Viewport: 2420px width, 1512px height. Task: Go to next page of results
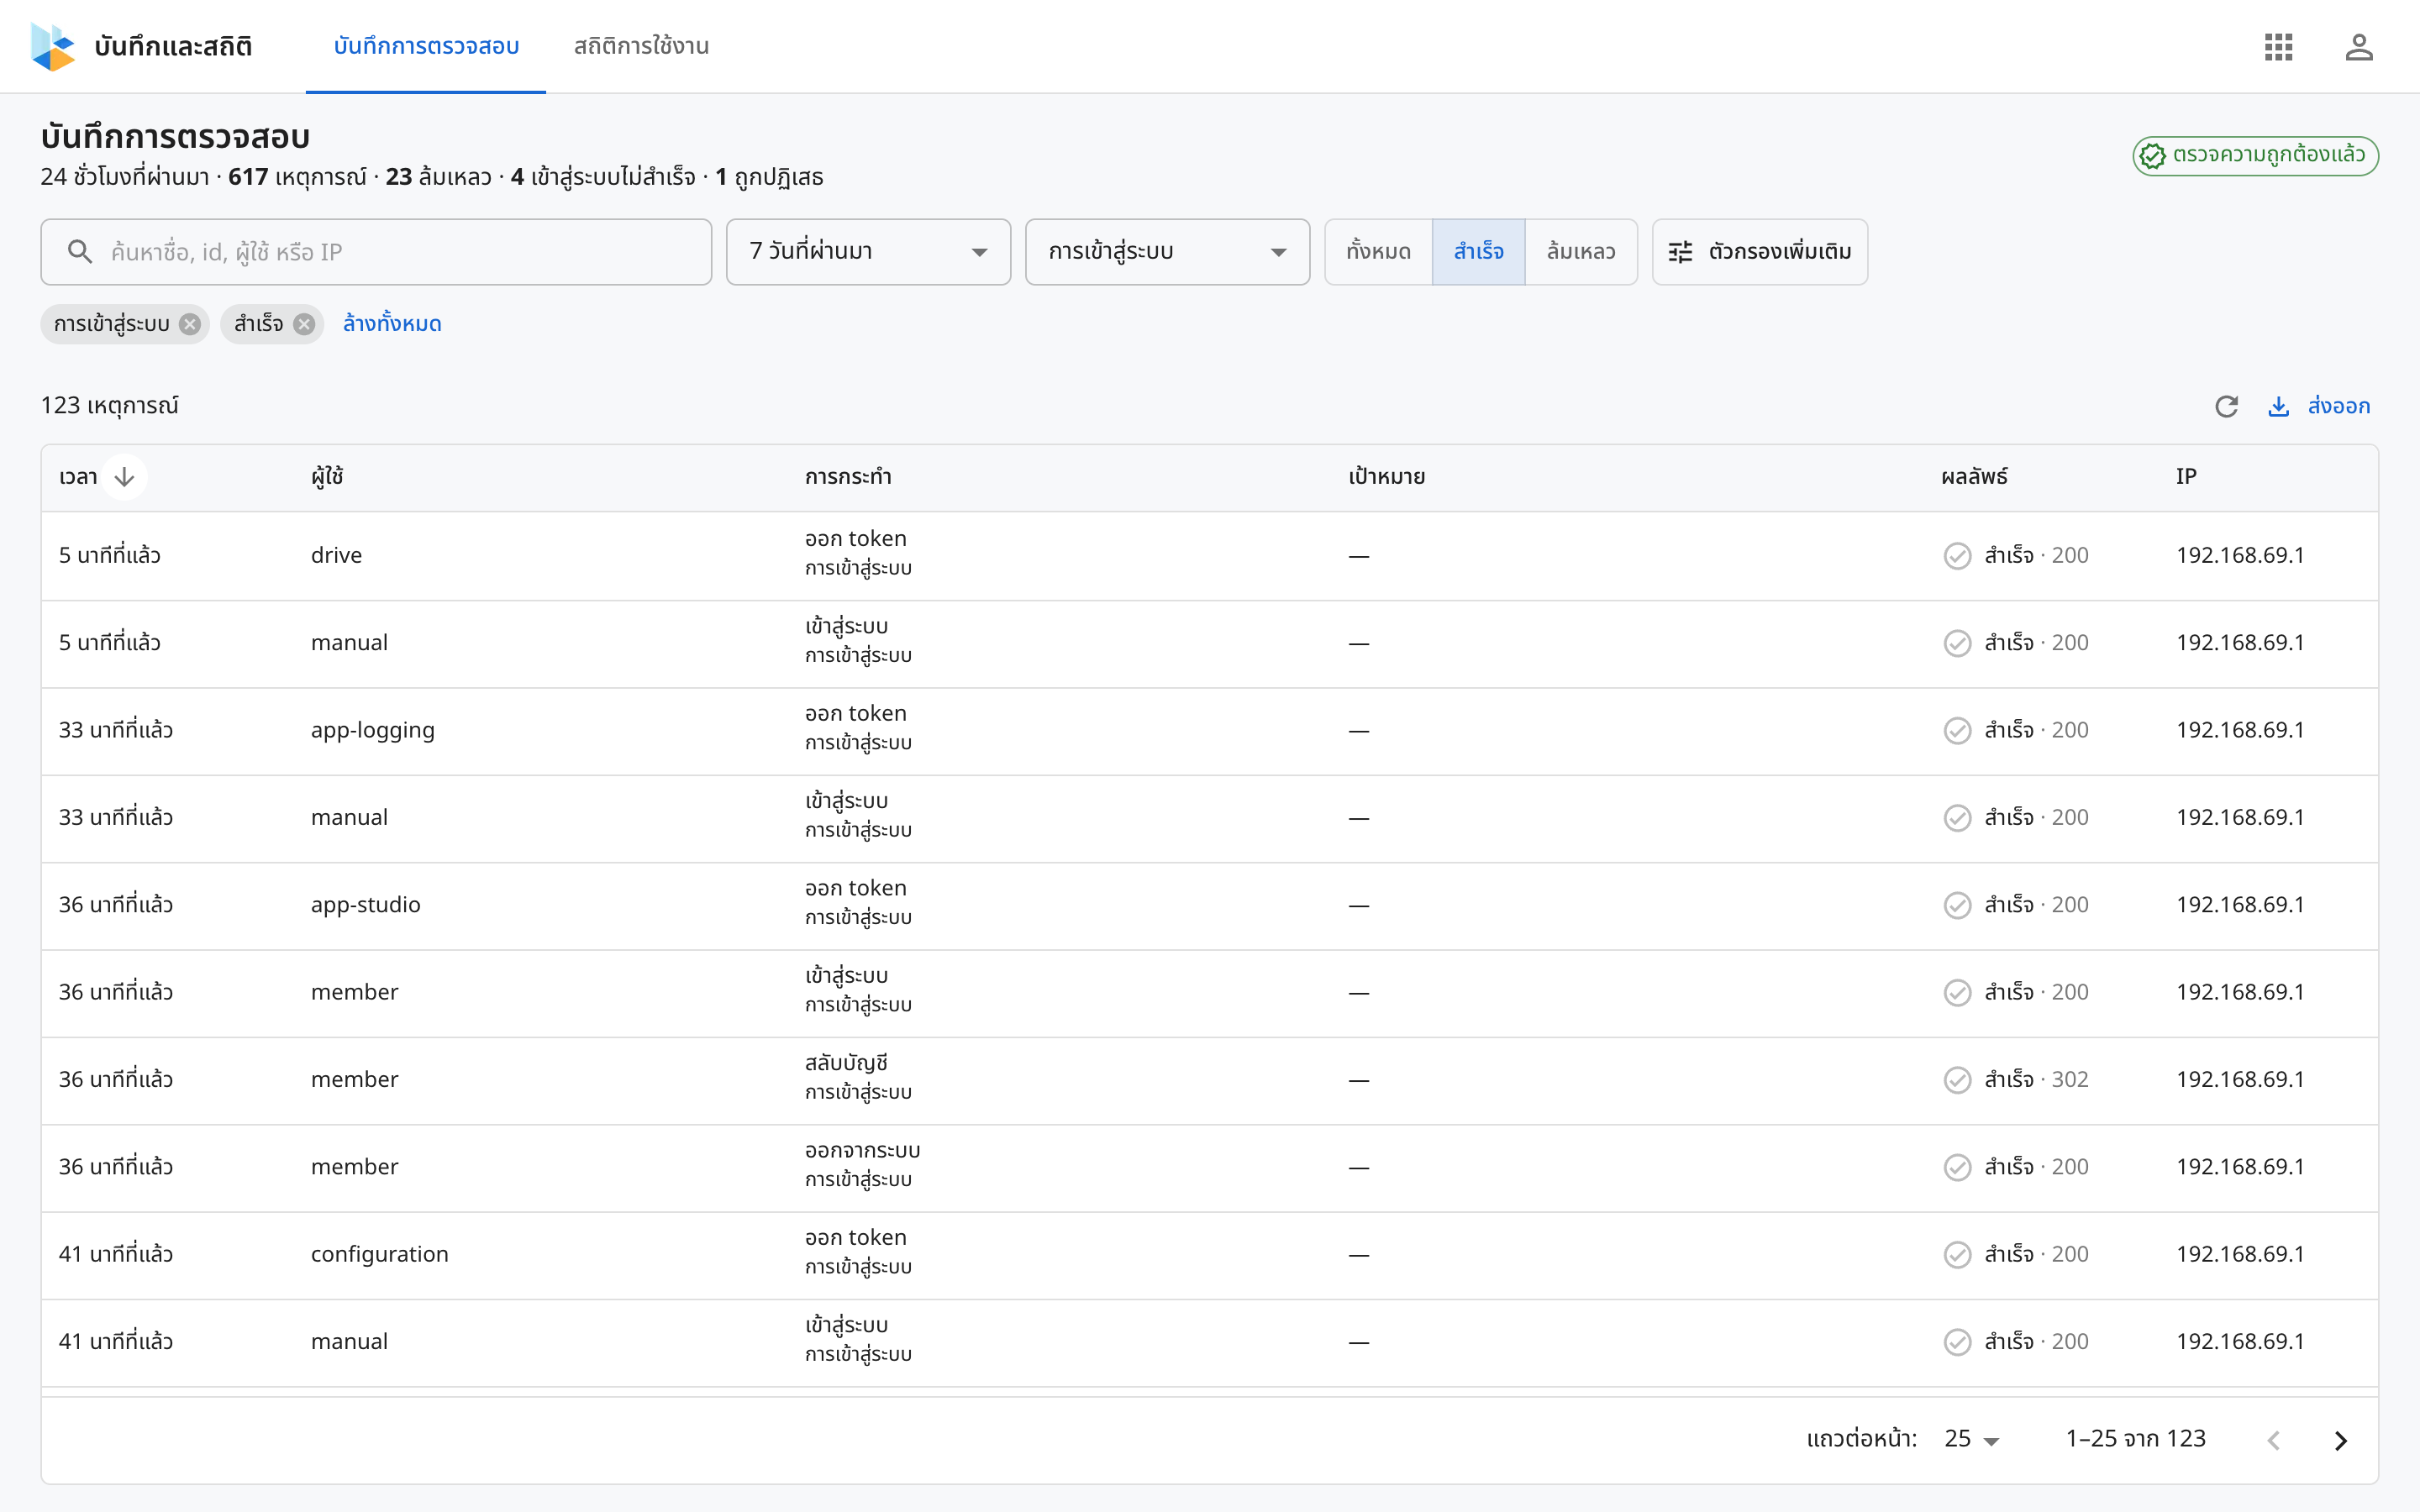point(2340,1440)
